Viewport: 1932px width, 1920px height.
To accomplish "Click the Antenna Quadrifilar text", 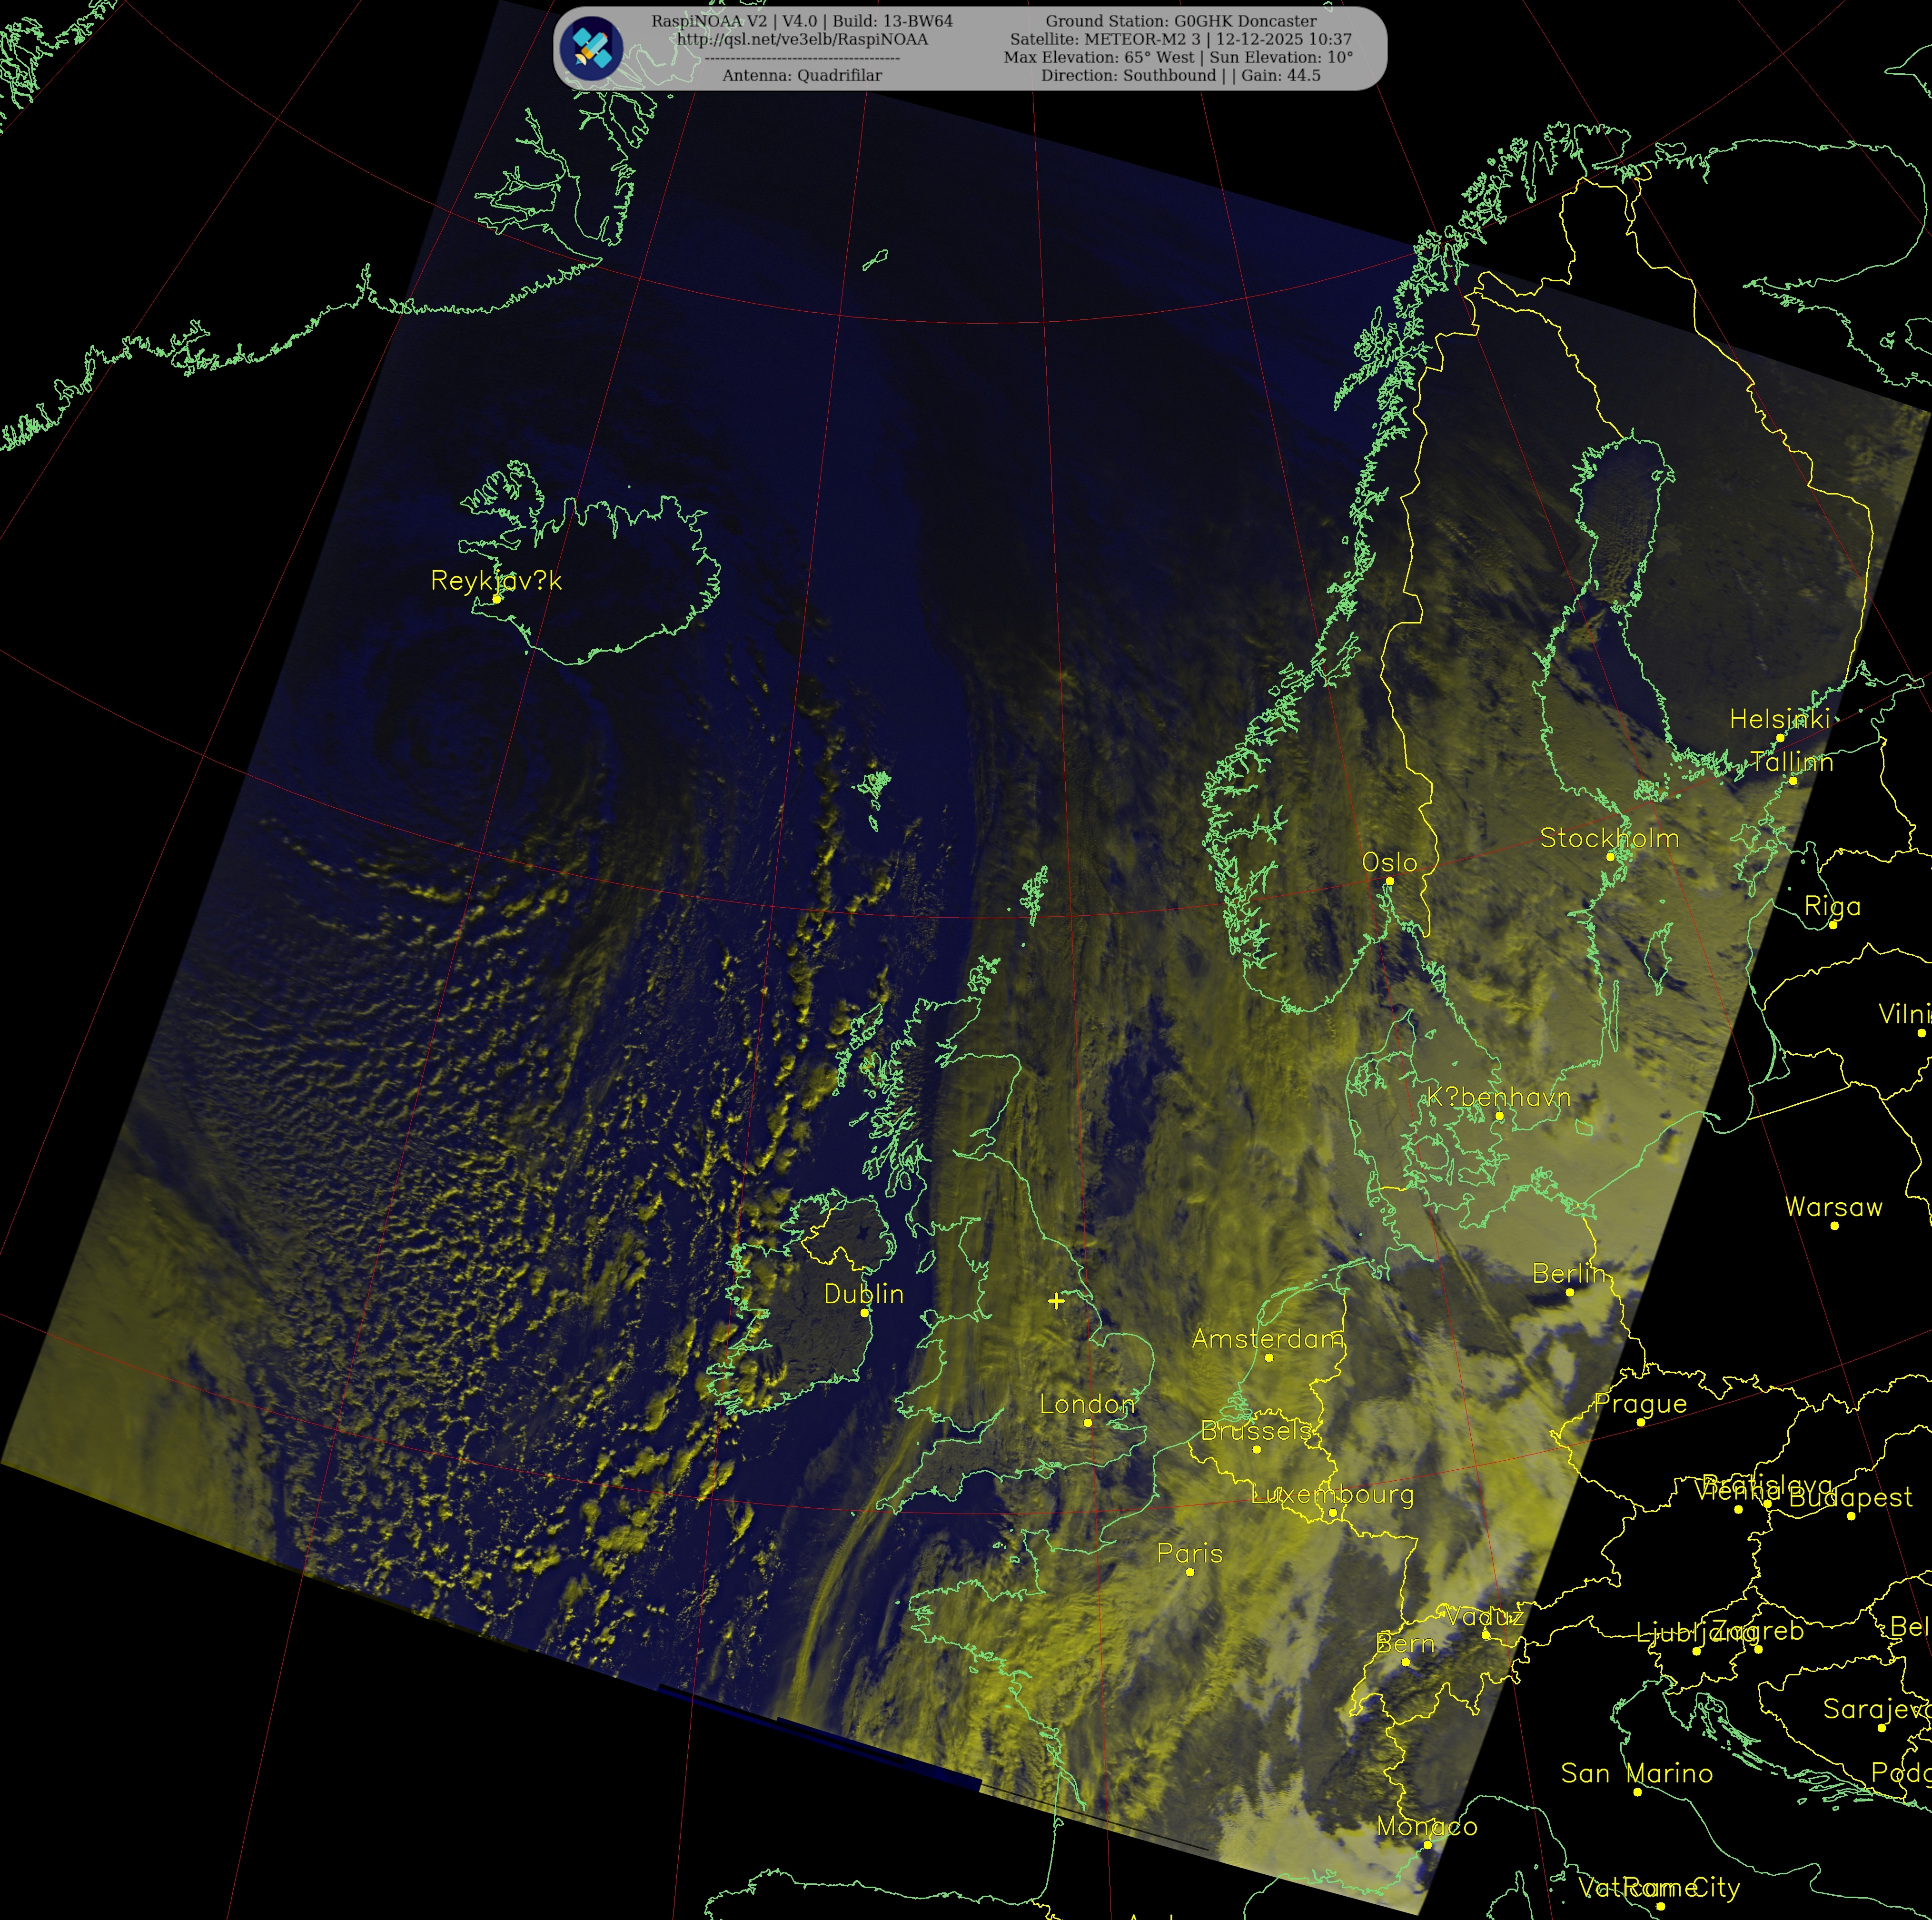I will coord(802,75).
